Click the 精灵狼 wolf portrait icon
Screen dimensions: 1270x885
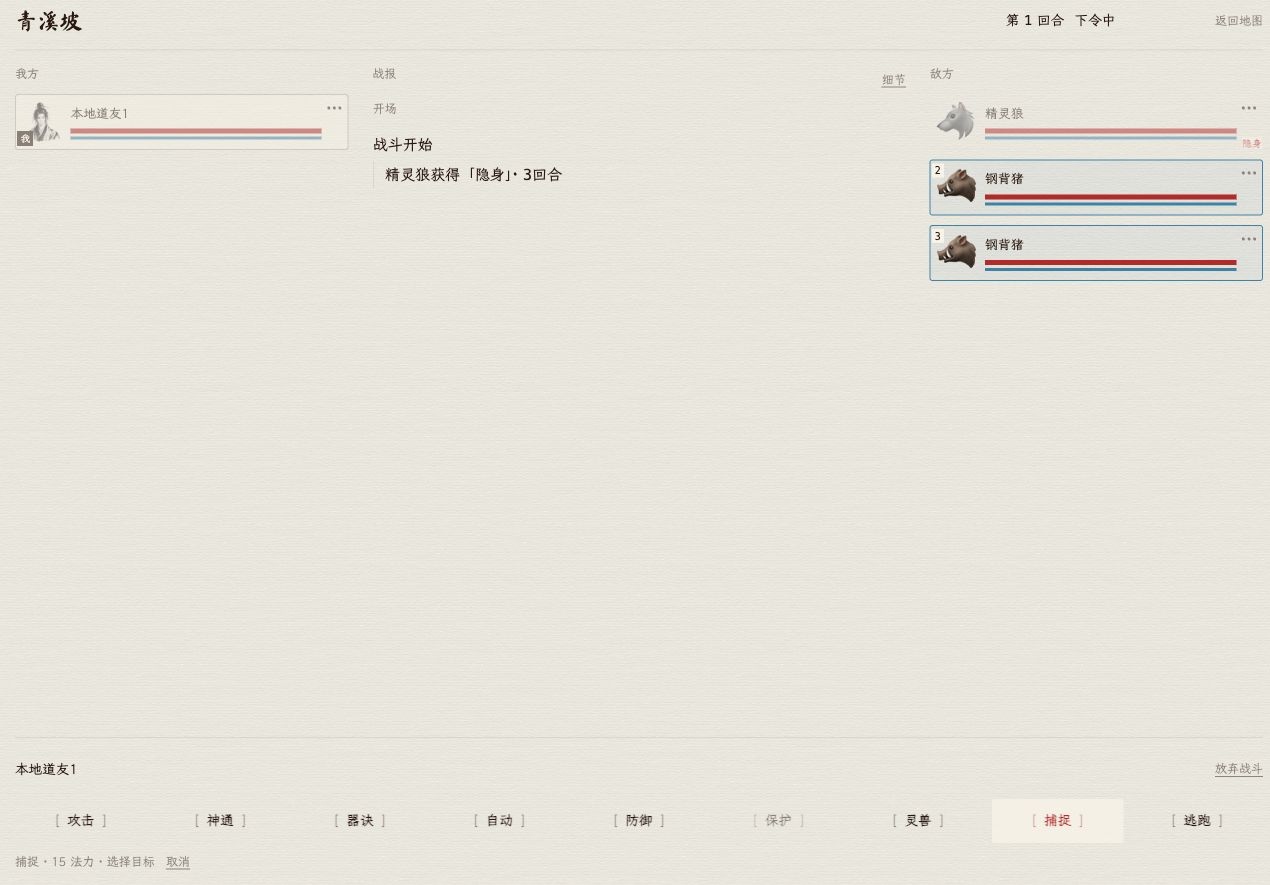pos(955,121)
